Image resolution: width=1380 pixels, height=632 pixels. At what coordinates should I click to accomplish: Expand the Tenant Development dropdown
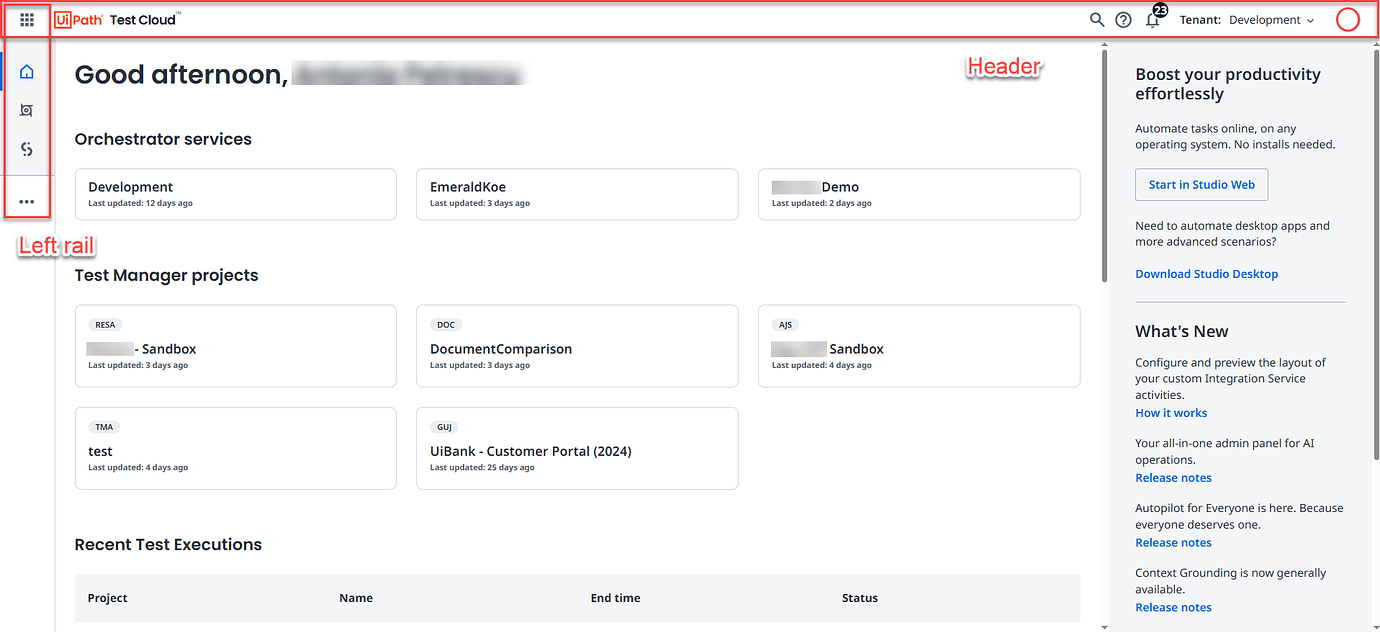pos(1270,19)
